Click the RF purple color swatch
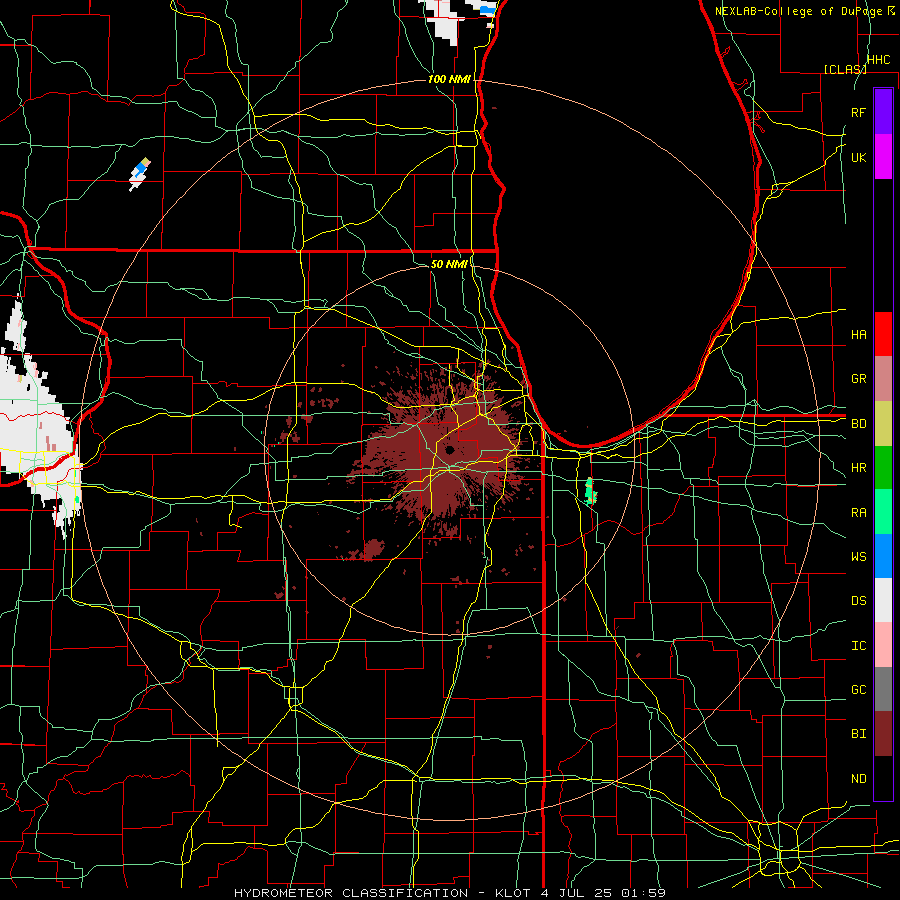The image size is (900, 900). point(883,112)
